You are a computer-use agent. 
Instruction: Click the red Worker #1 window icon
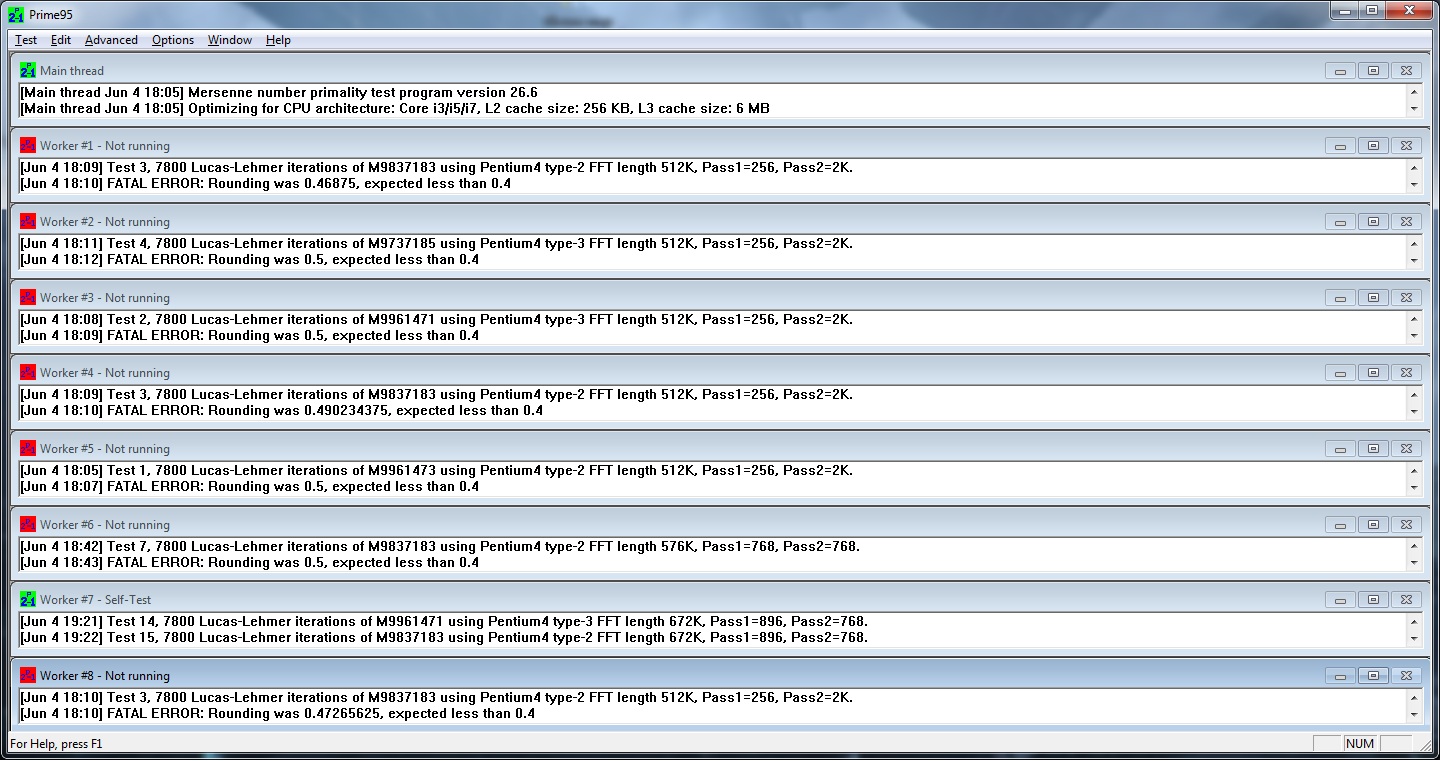[x=28, y=145]
